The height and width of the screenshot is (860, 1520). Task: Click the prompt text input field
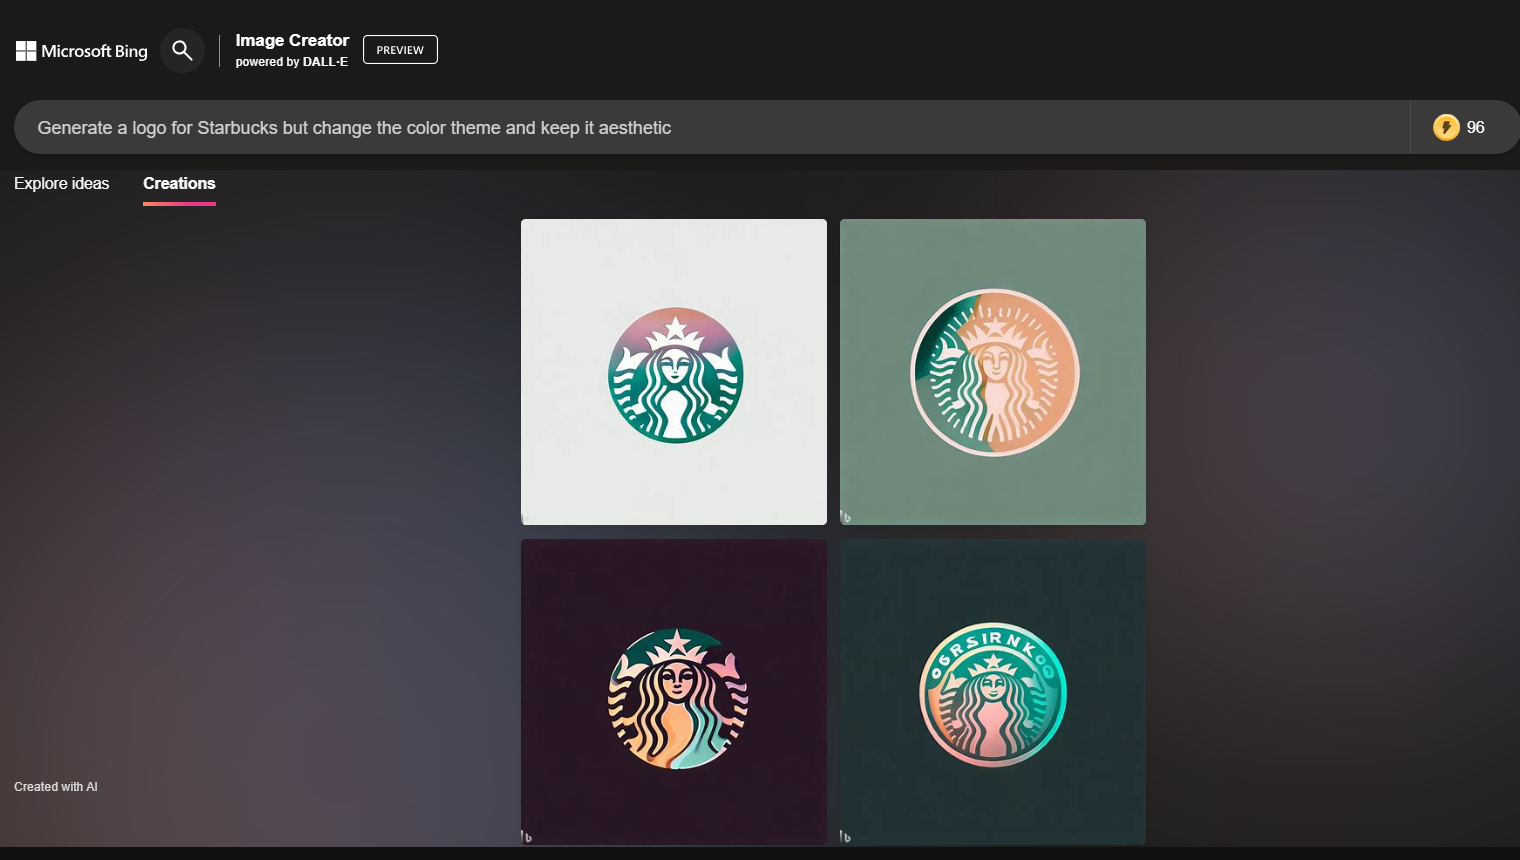[x=712, y=127]
